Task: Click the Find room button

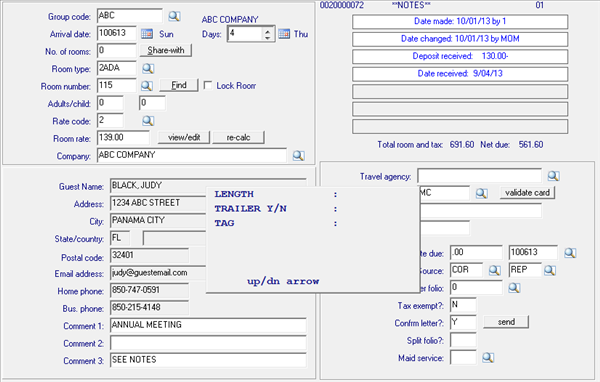Action: [179, 85]
